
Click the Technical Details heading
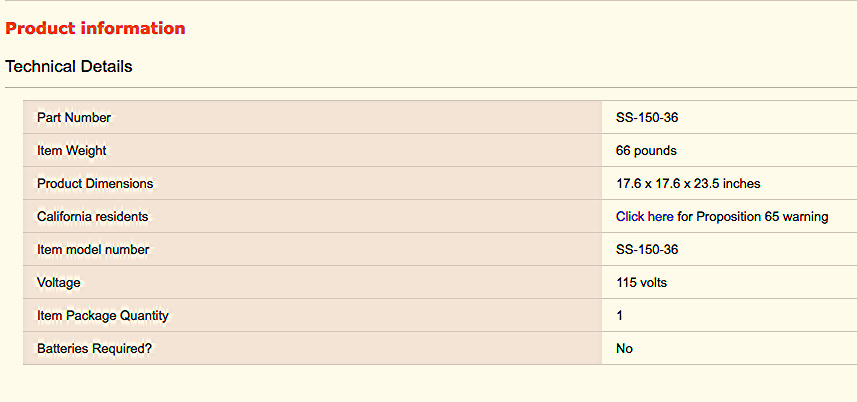pyautogui.click(x=69, y=66)
